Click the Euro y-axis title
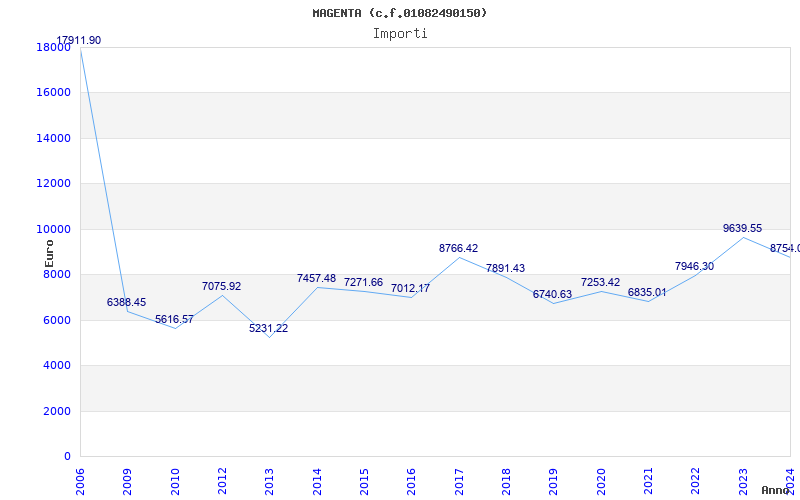The height and width of the screenshot is (500, 800). point(49,254)
